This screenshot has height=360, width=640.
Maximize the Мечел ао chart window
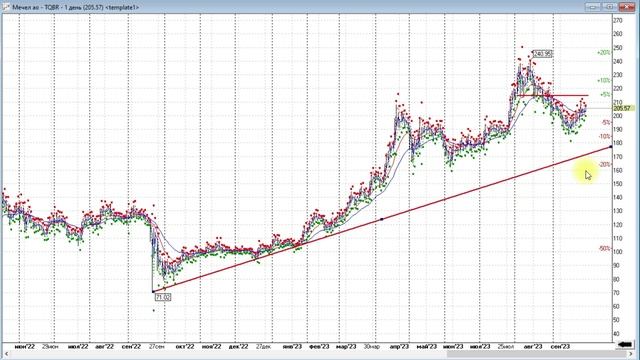pyautogui.click(x=609, y=7)
